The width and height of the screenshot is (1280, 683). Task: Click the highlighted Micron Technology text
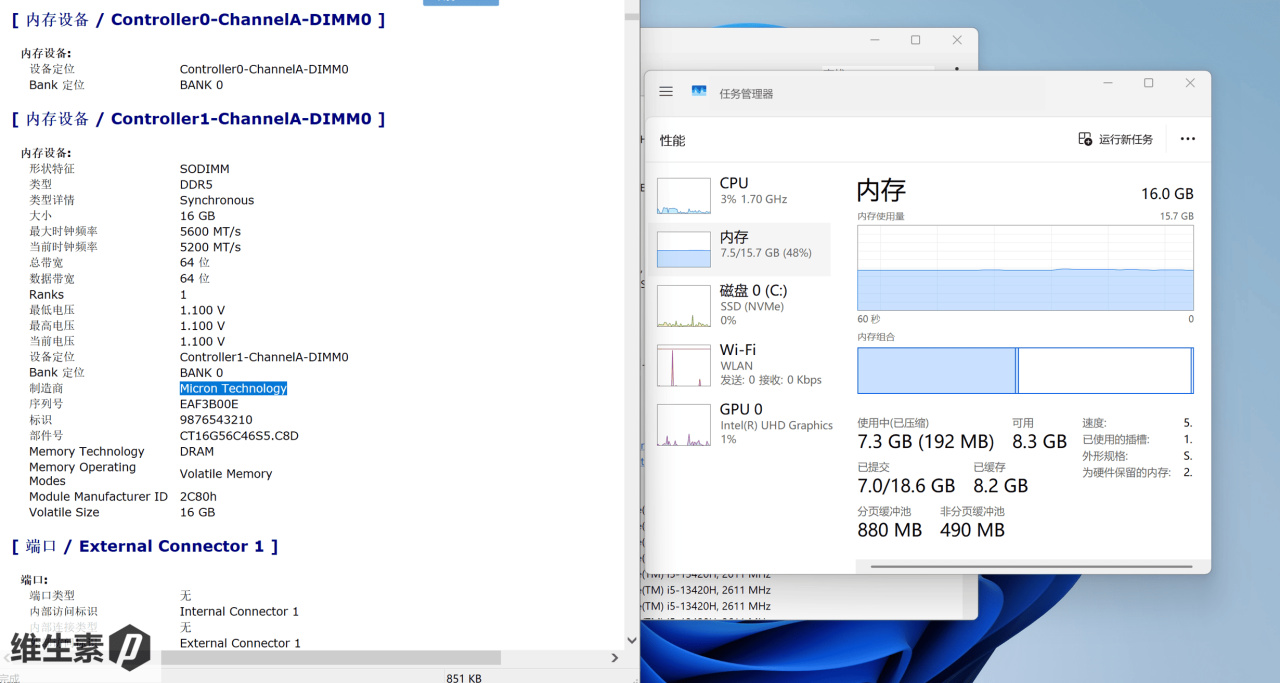coord(233,388)
